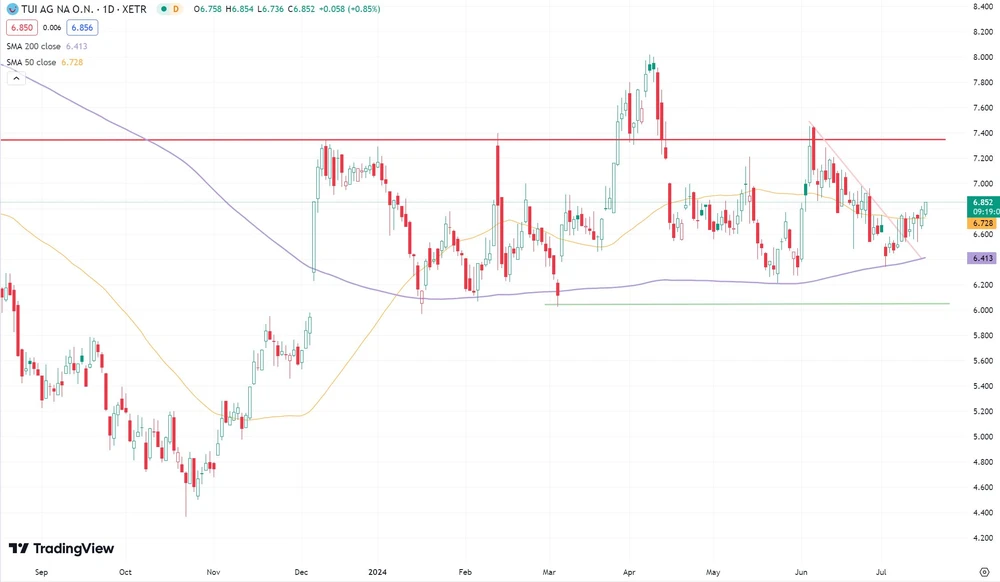
Task: Click the red sell price button 6.850
Action: 22,28
